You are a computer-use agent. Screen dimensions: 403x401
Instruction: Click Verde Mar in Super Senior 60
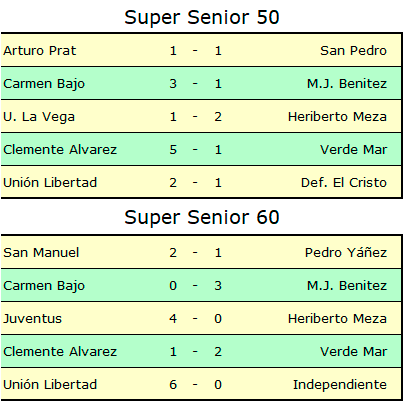(353, 352)
